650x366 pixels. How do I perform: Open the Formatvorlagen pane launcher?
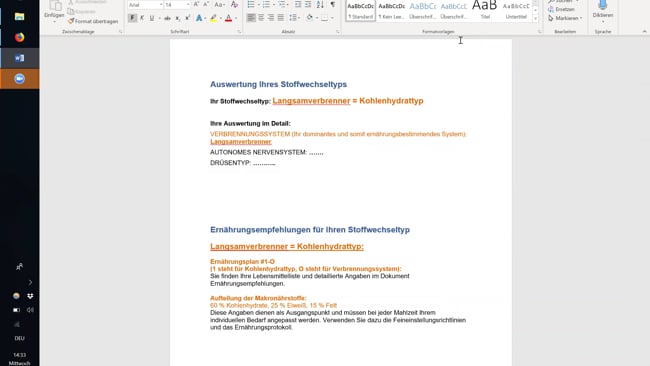click(x=539, y=32)
